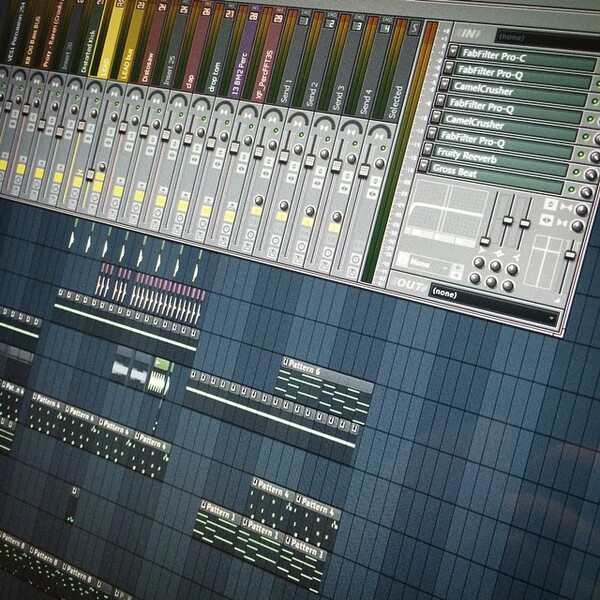Click the mixer EQ curve graph
The width and height of the screenshot is (600, 600).
coord(445,211)
